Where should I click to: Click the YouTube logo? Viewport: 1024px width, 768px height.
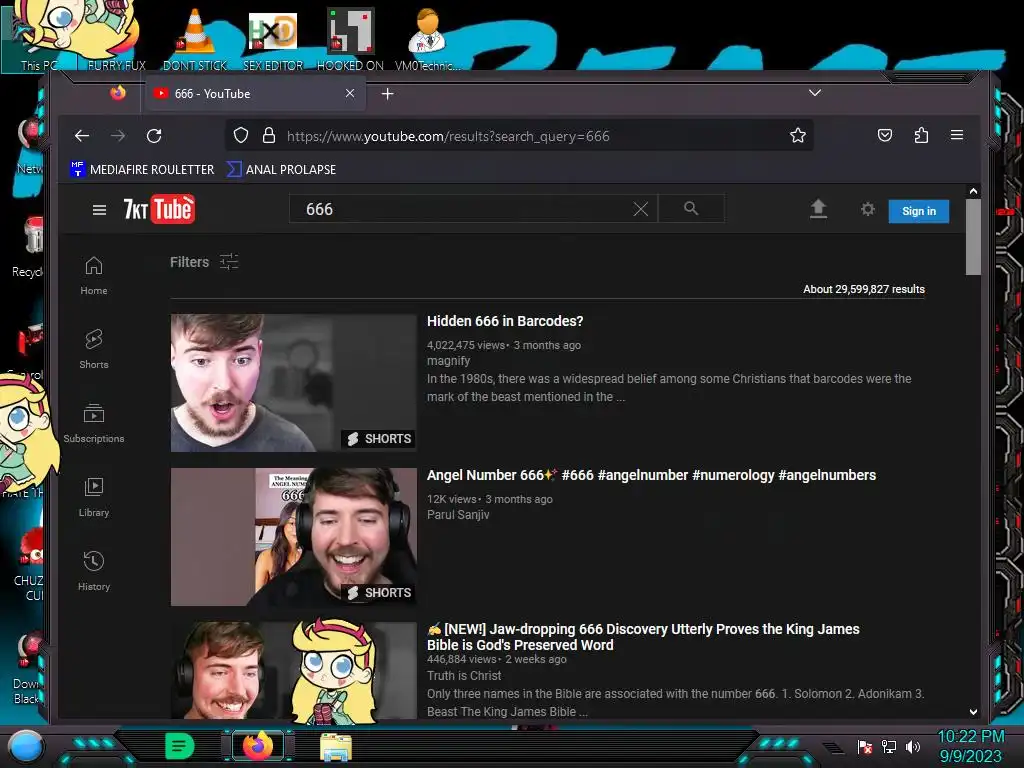coord(159,209)
